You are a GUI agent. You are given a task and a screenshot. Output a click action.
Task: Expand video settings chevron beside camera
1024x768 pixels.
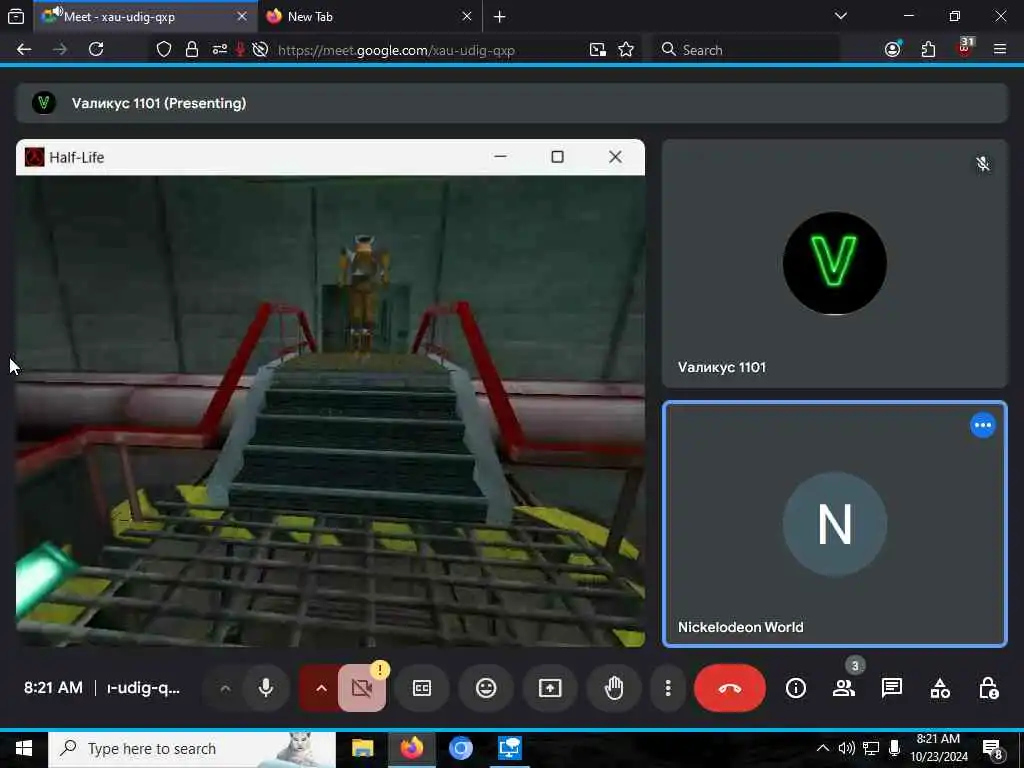tap(321, 688)
